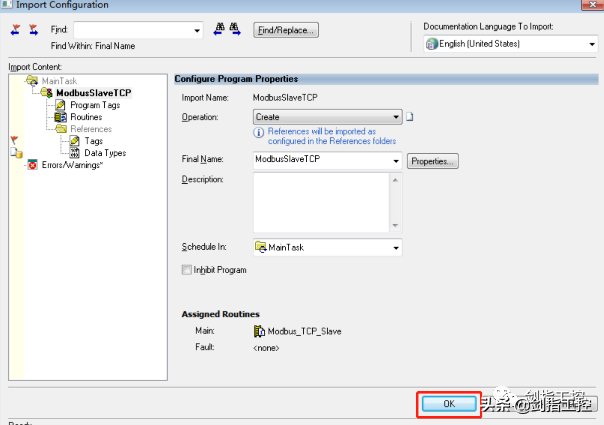This screenshot has width=604, height=425.
Task: Click the next flagged item icon
Action: point(34,30)
